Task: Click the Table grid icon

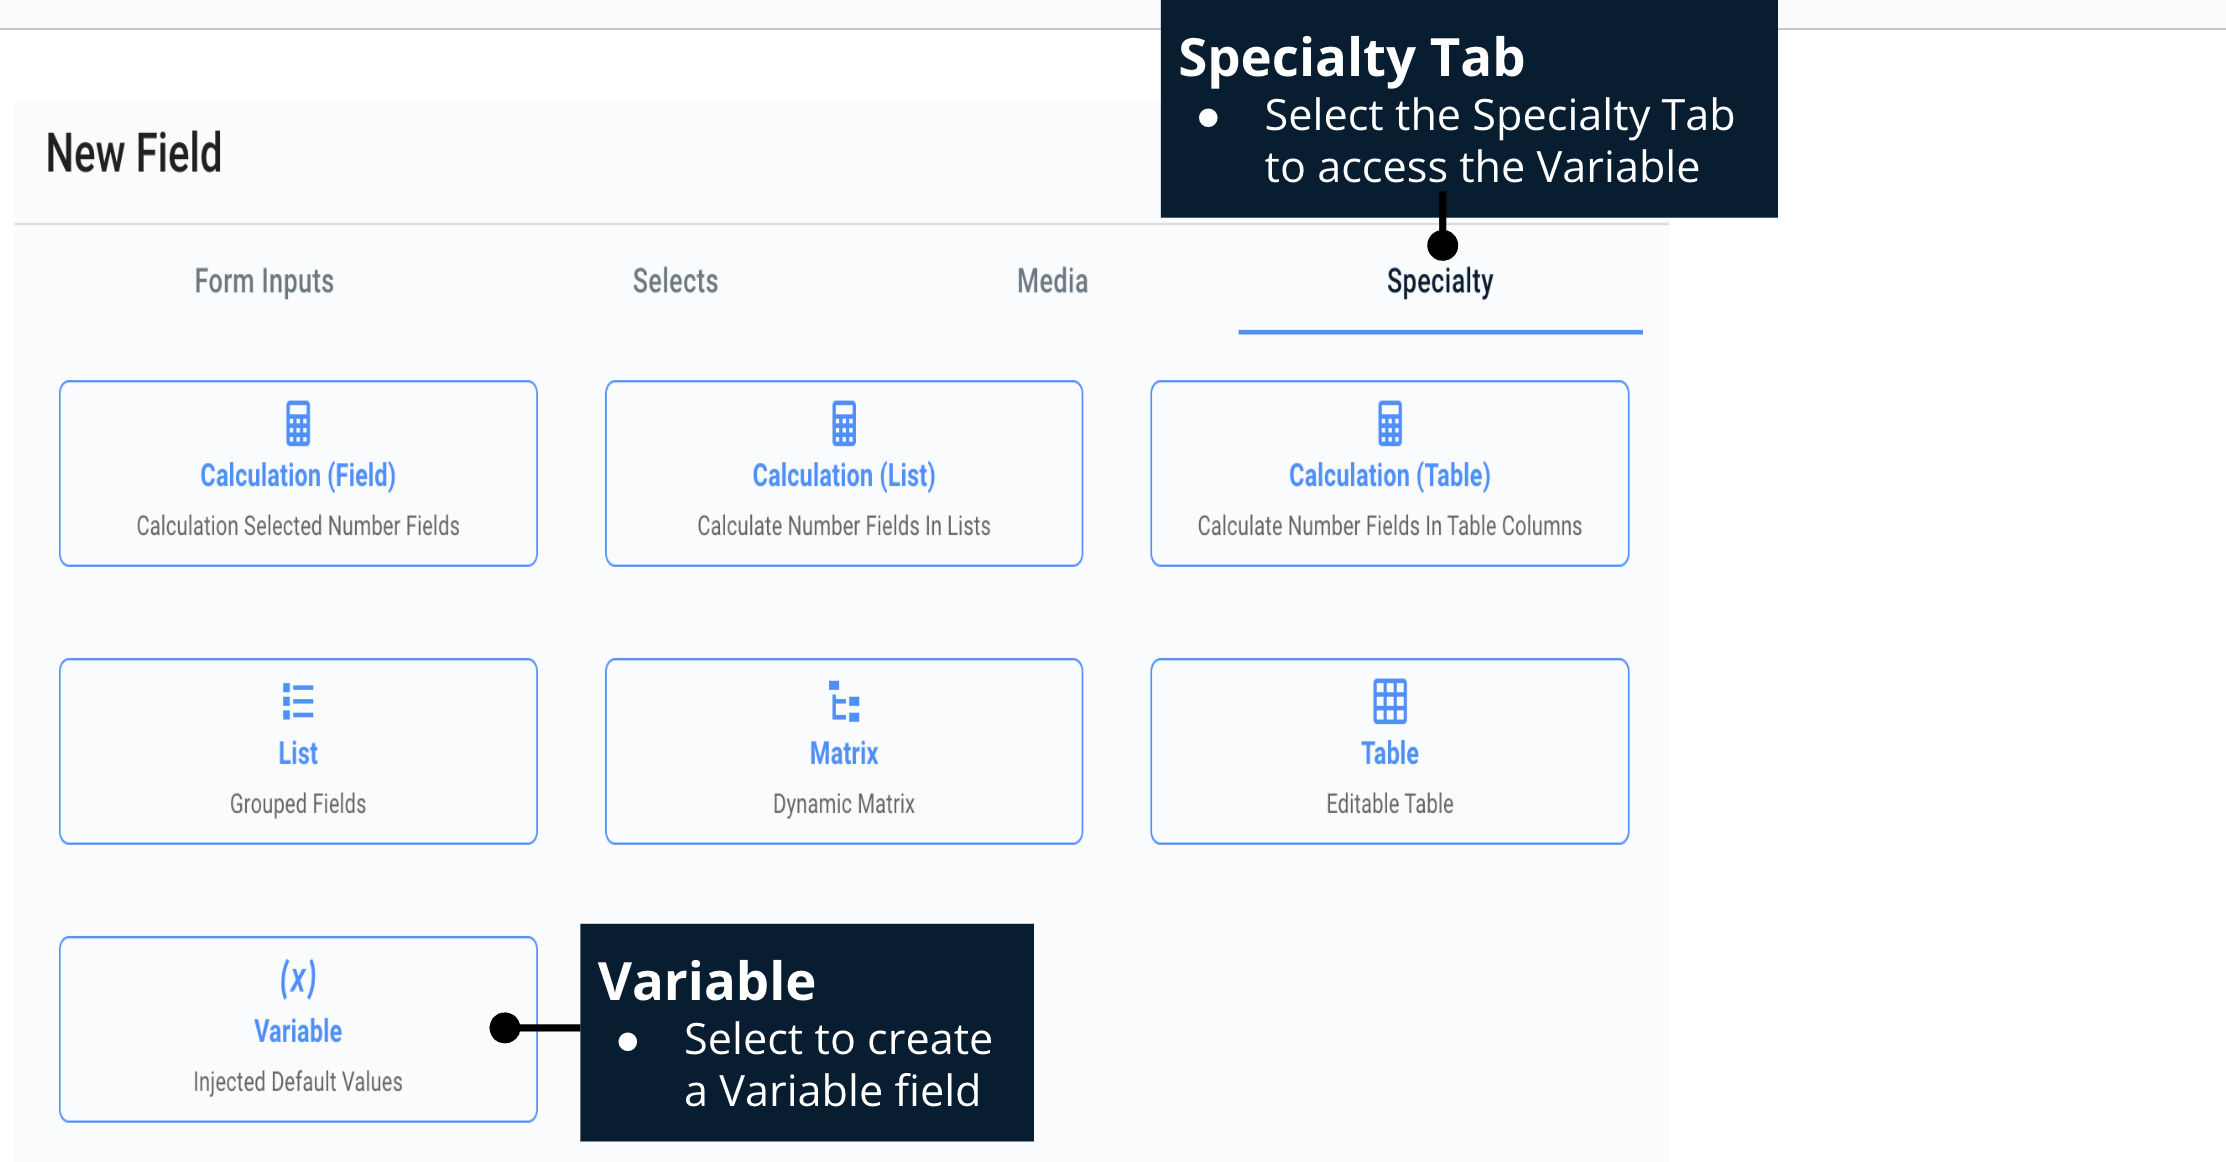Action: (x=1389, y=701)
